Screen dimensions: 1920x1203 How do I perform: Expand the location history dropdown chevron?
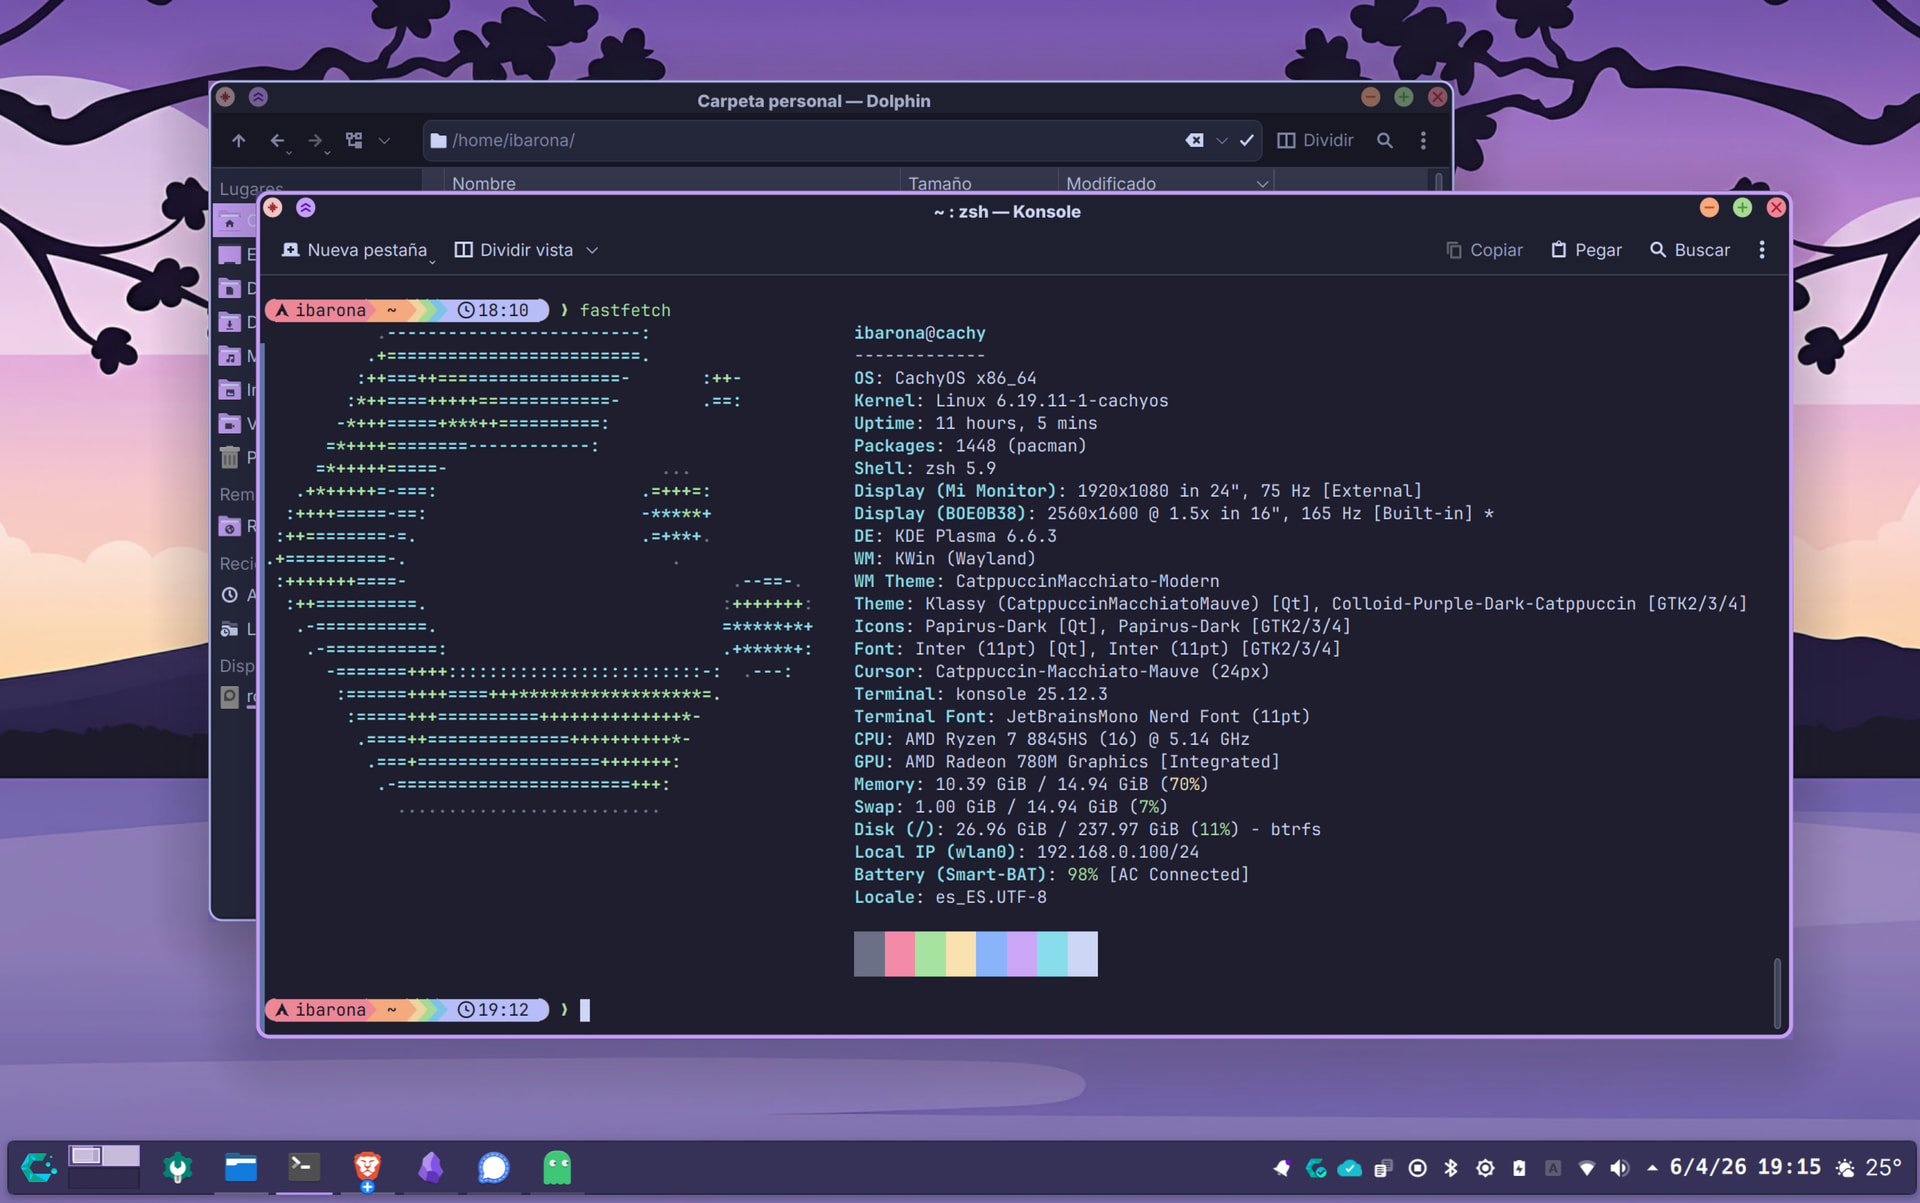pyautogui.click(x=1221, y=141)
